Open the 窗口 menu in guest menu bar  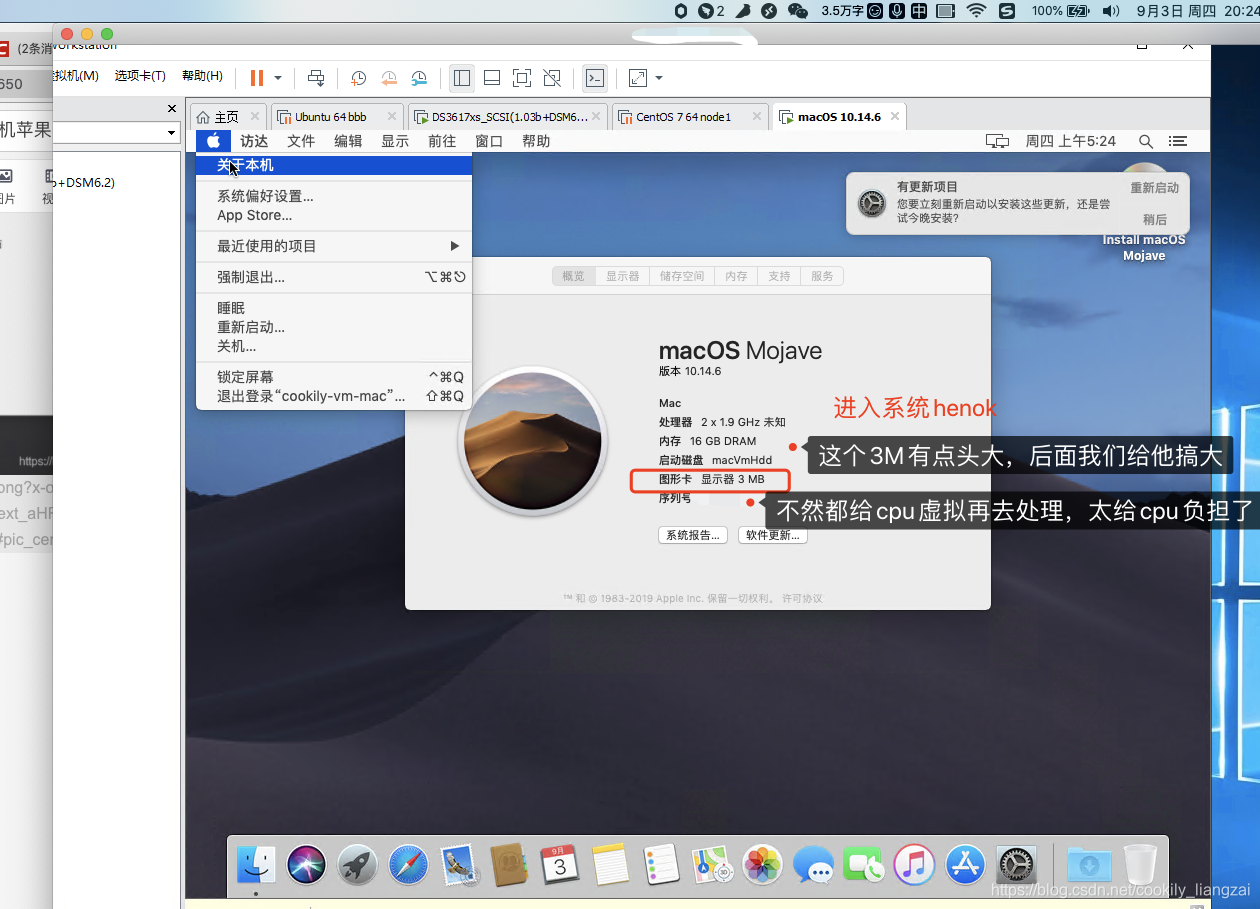pos(489,141)
